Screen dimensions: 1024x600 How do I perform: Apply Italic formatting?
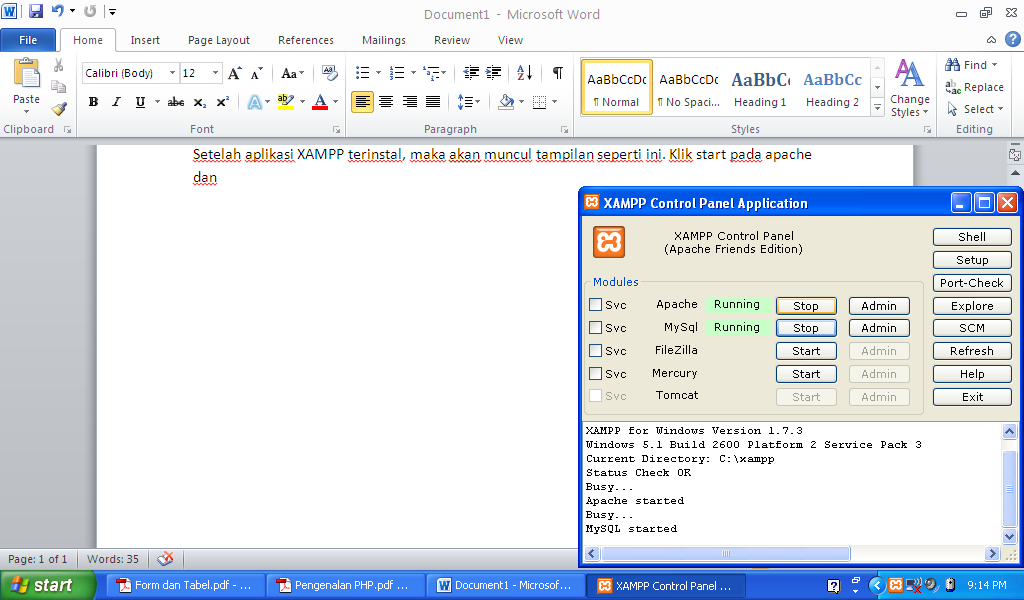tap(116, 102)
